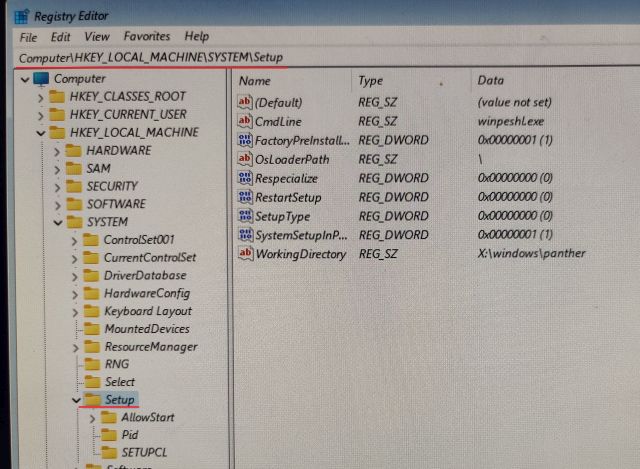Collapse the Computer root node
The width and height of the screenshot is (640, 469).
pyautogui.click(x=25, y=79)
